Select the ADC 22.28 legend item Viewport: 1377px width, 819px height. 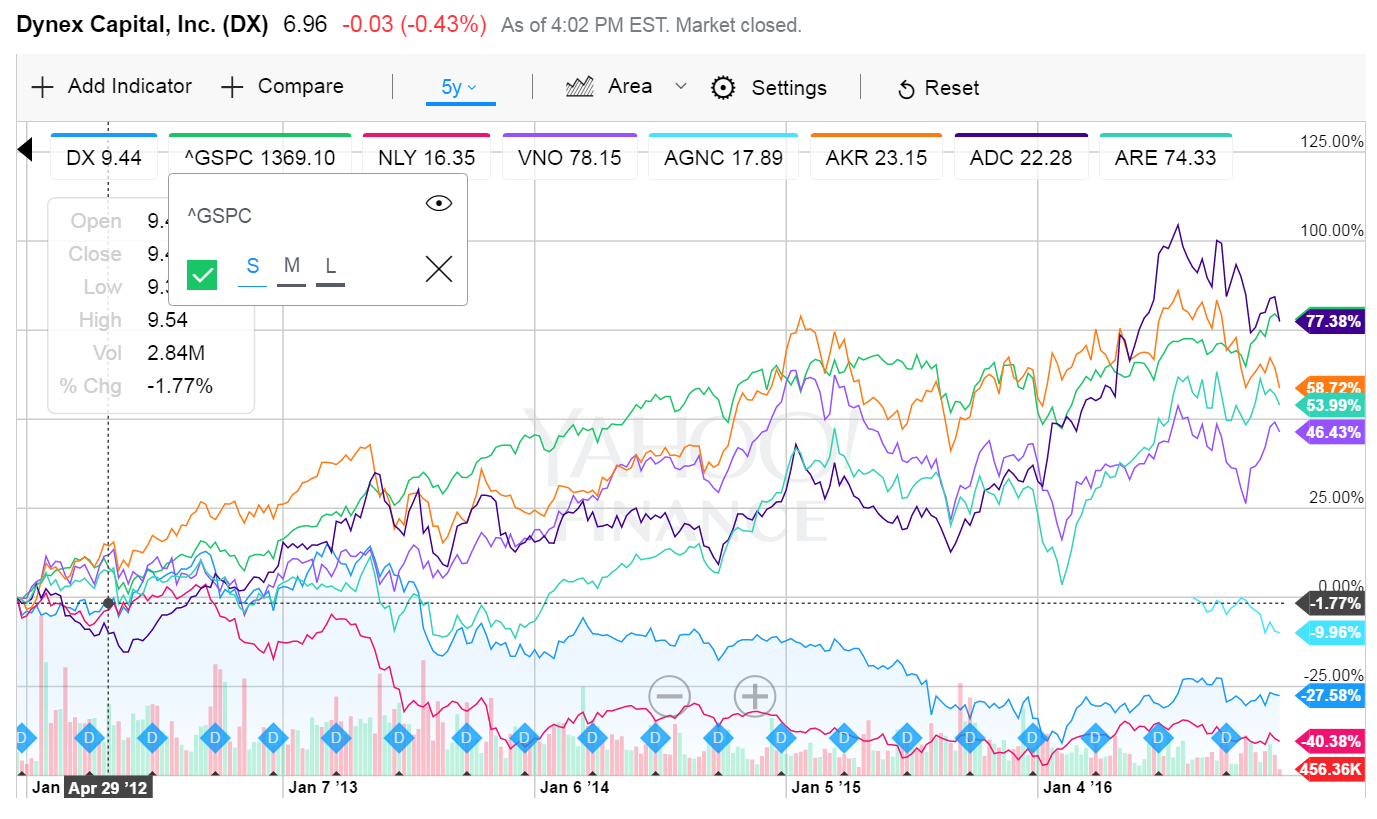[1020, 157]
